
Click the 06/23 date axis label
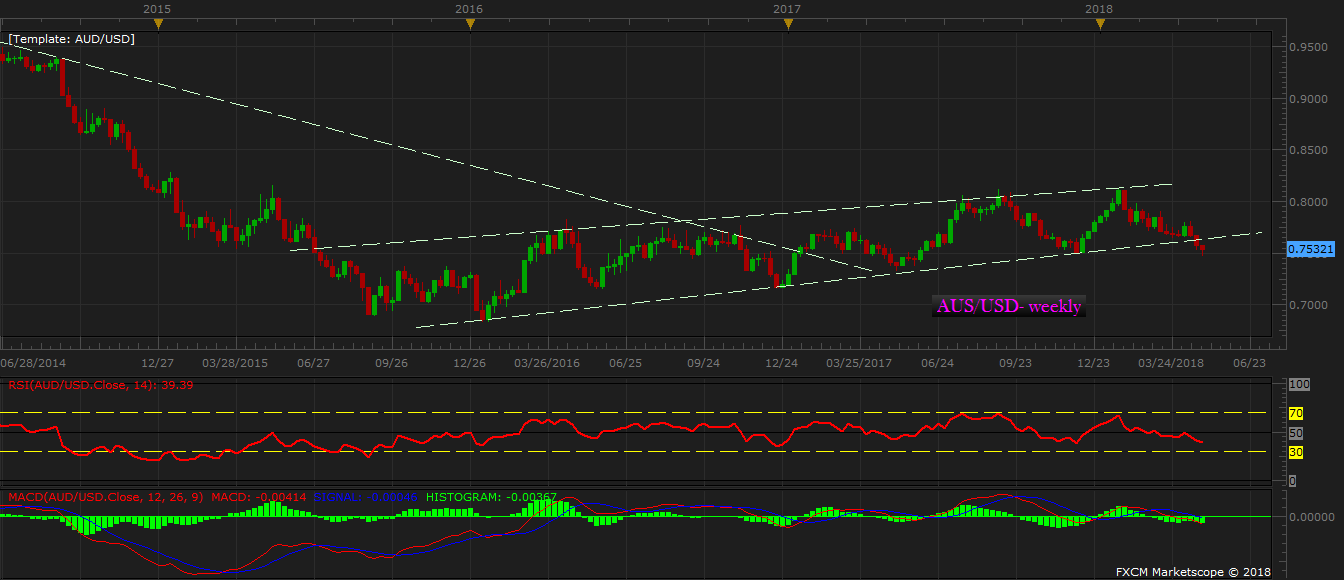click(1250, 363)
